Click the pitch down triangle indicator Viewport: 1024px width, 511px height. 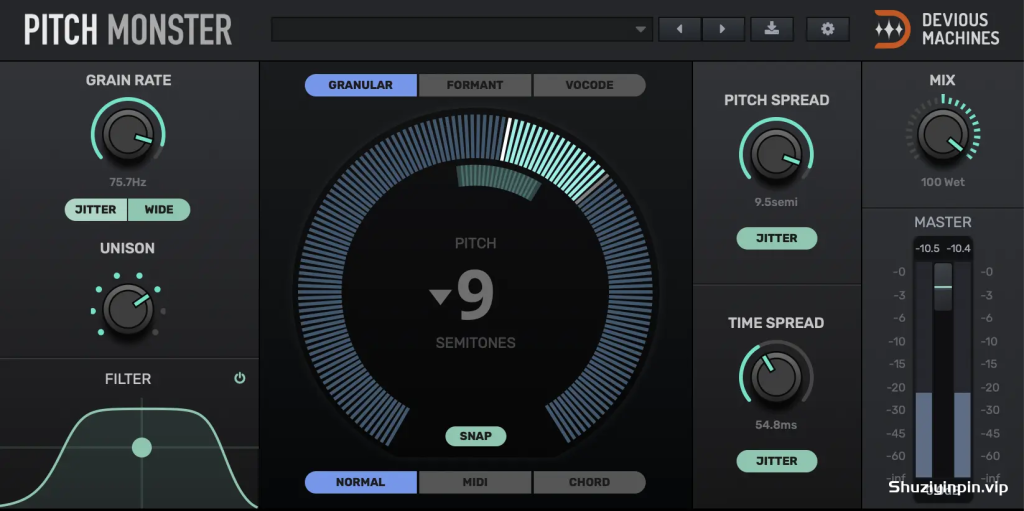[440, 297]
